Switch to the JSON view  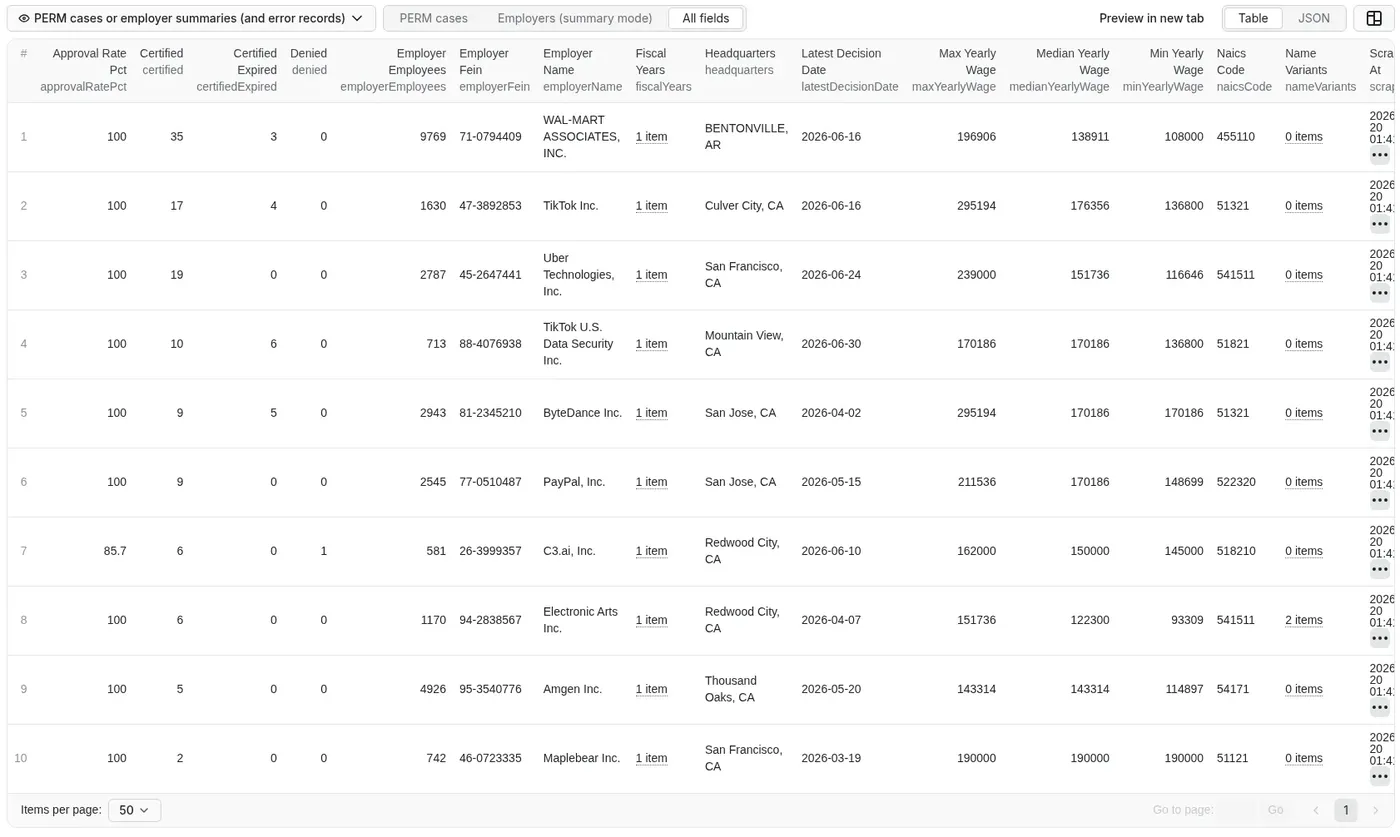point(1314,18)
